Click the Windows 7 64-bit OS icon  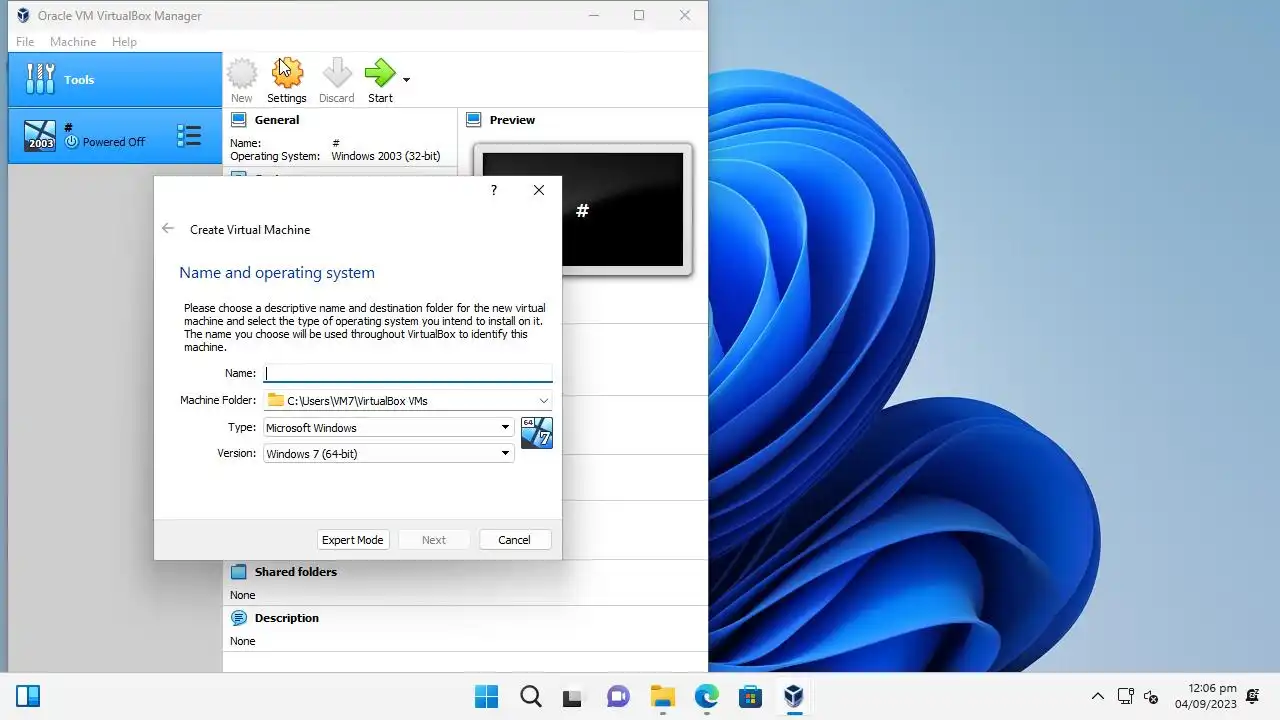tap(537, 433)
